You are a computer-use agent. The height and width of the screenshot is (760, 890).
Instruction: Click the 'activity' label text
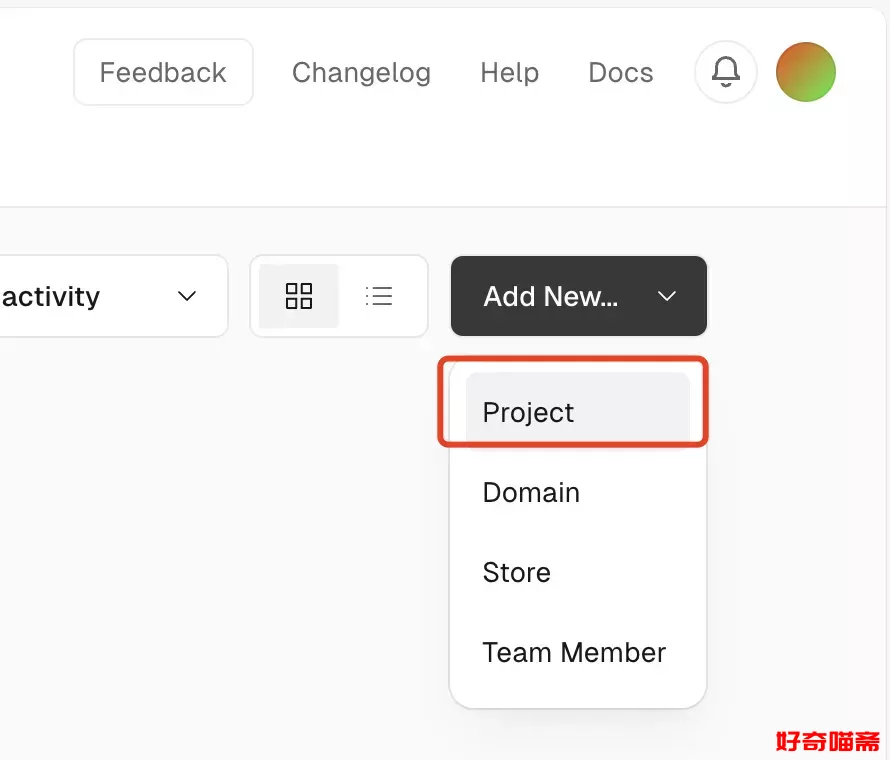50,296
